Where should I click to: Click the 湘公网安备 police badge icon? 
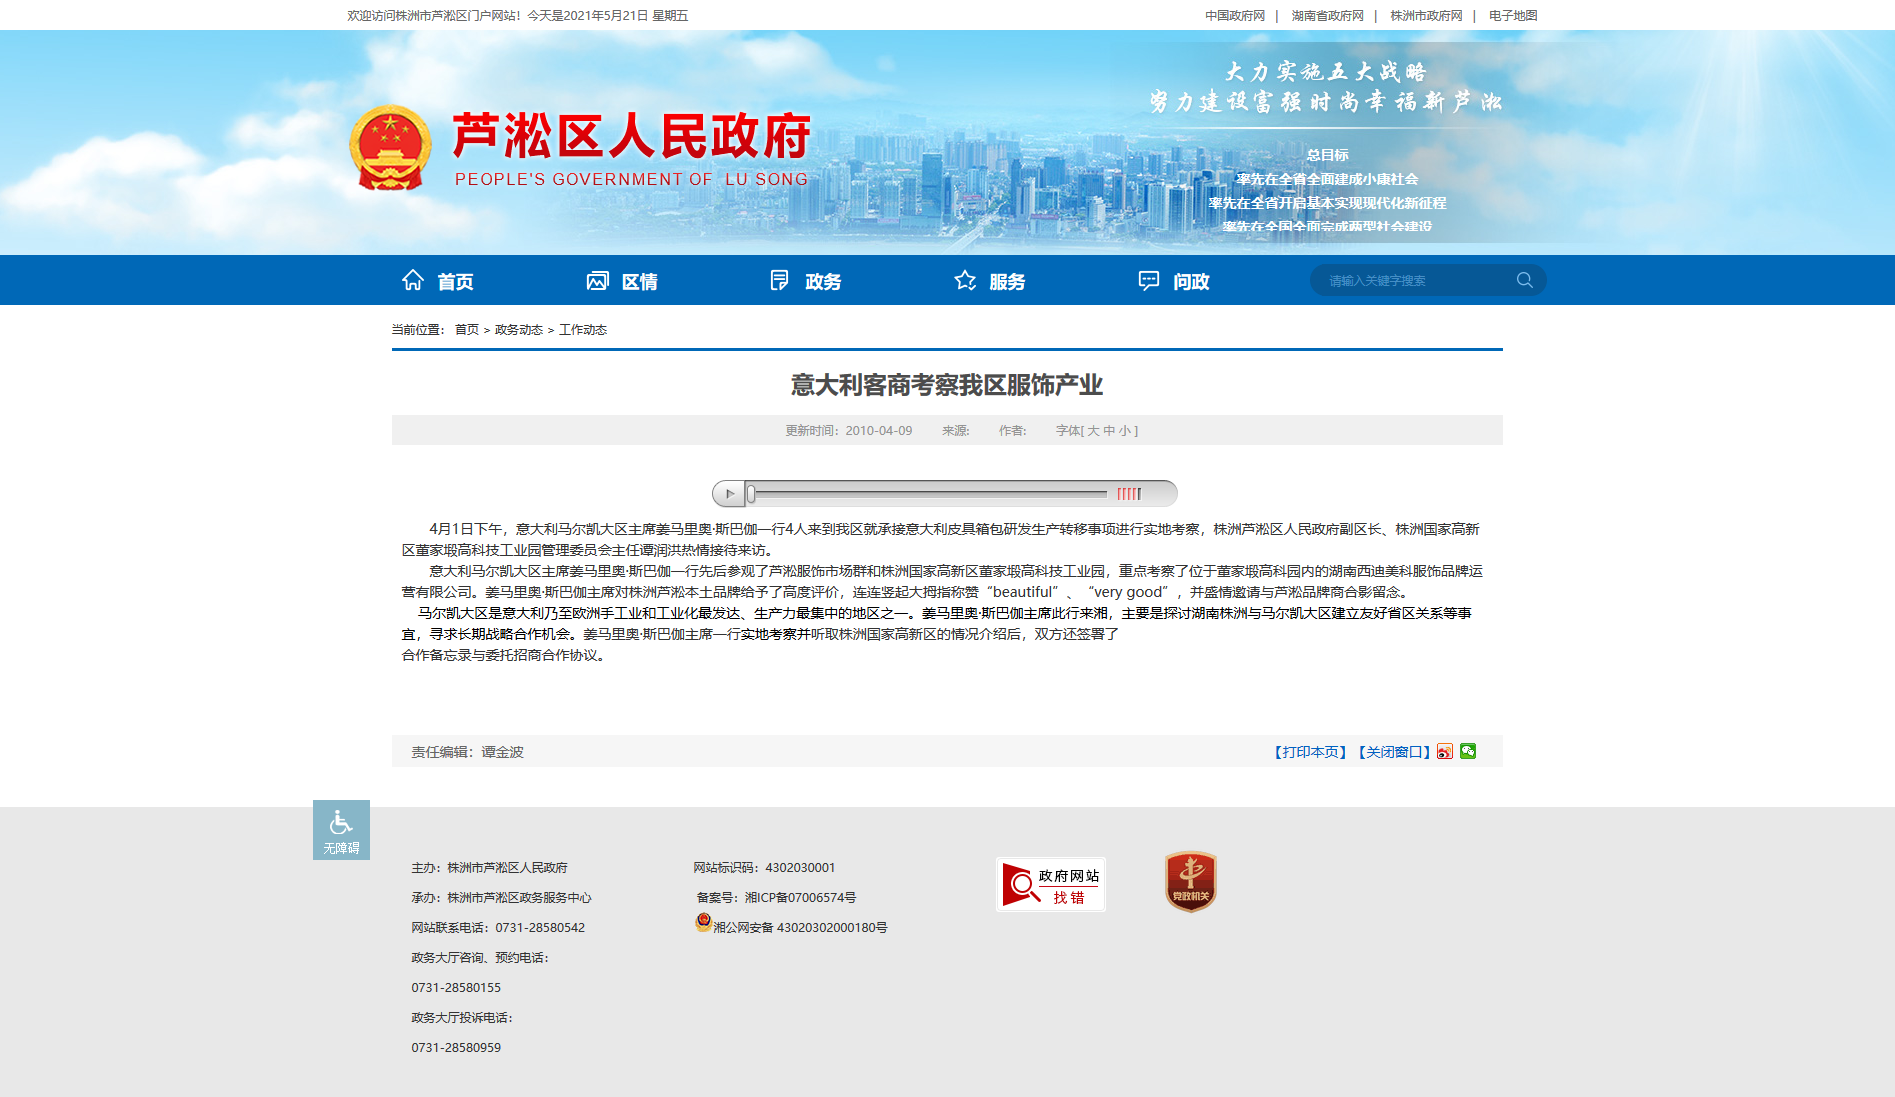click(704, 923)
